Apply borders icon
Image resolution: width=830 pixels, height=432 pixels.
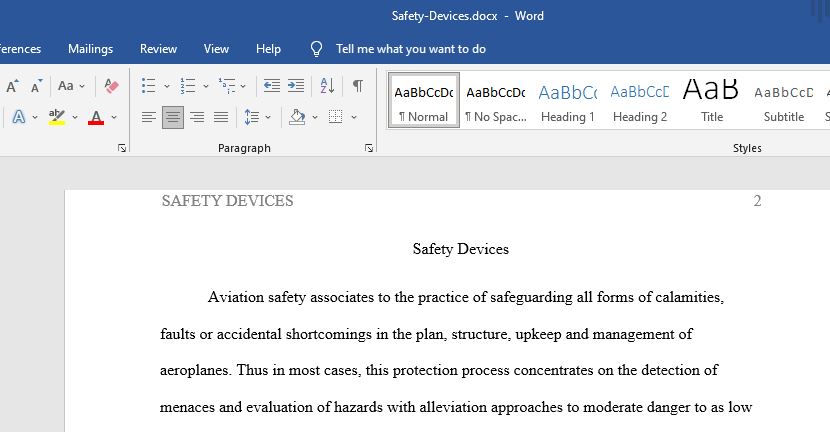point(336,117)
